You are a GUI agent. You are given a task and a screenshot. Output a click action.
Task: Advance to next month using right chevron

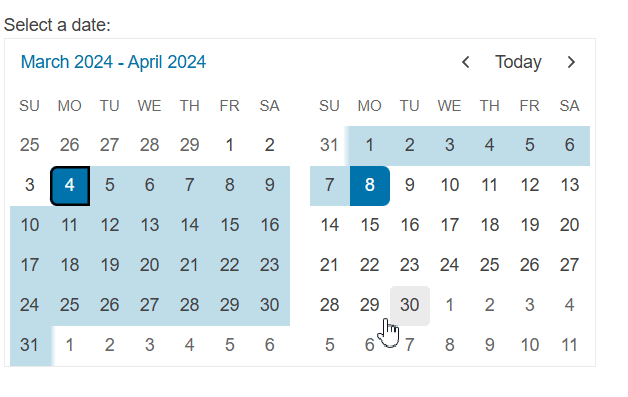tap(571, 62)
